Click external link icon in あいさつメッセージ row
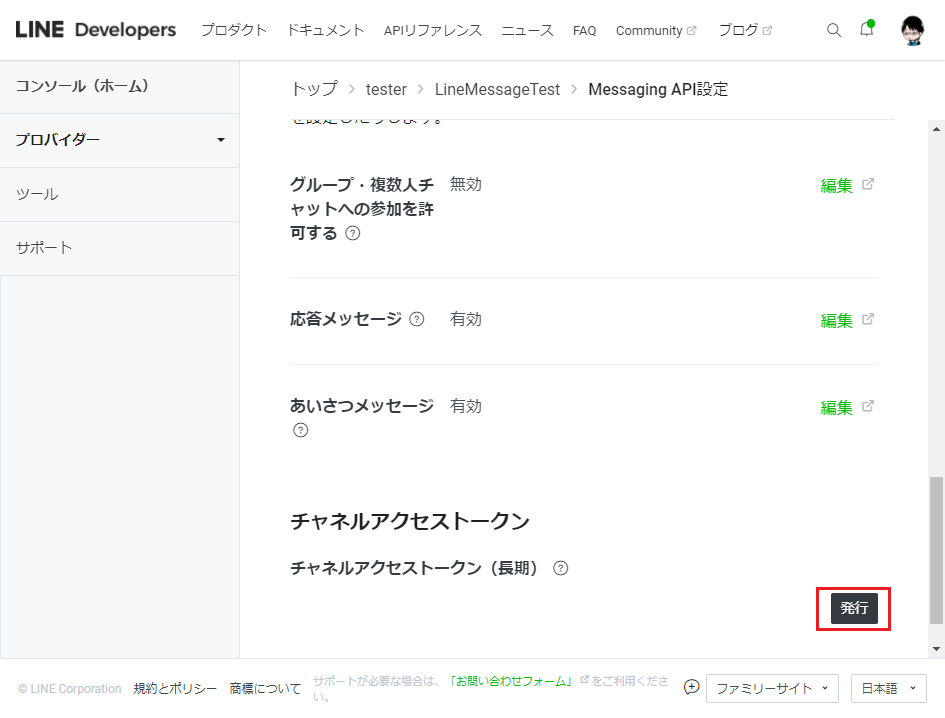The width and height of the screenshot is (945, 718). [868, 406]
